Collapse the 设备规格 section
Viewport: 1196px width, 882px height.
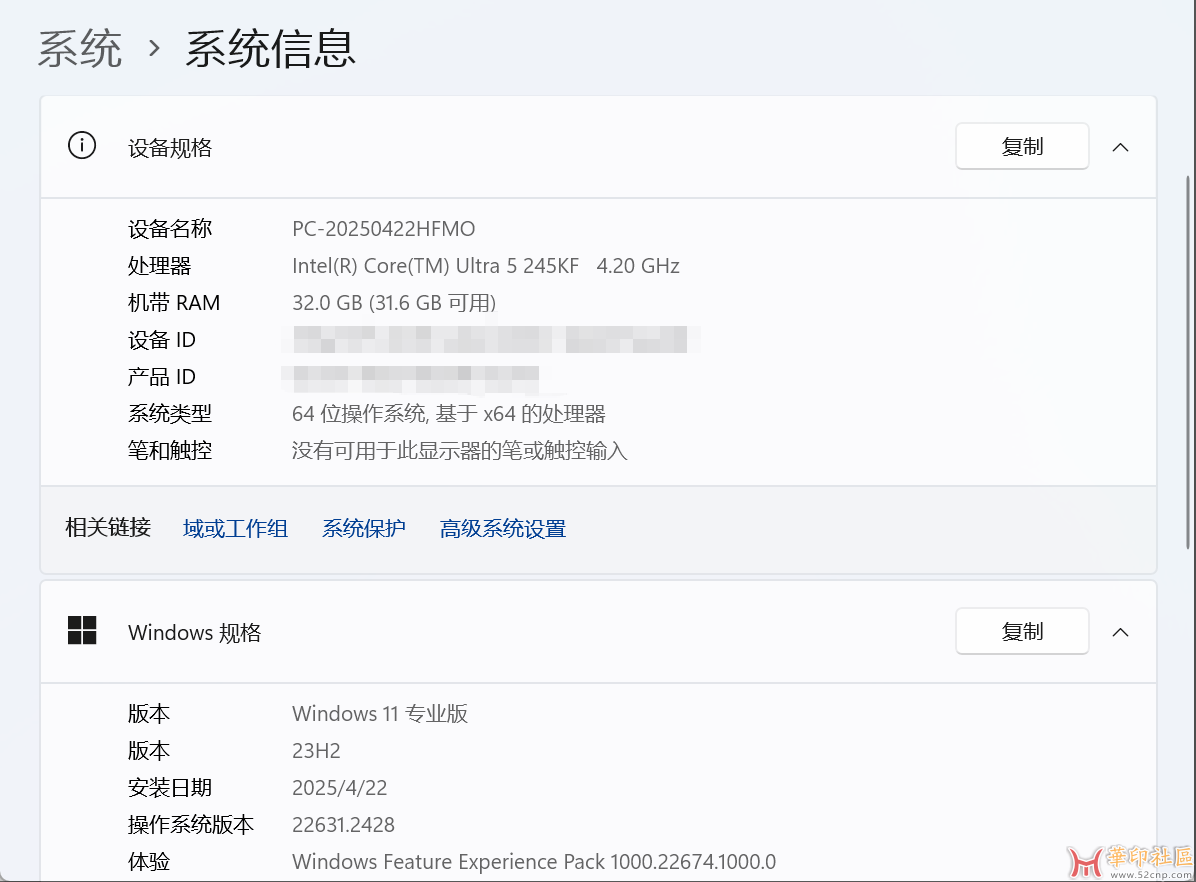coord(1120,147)
